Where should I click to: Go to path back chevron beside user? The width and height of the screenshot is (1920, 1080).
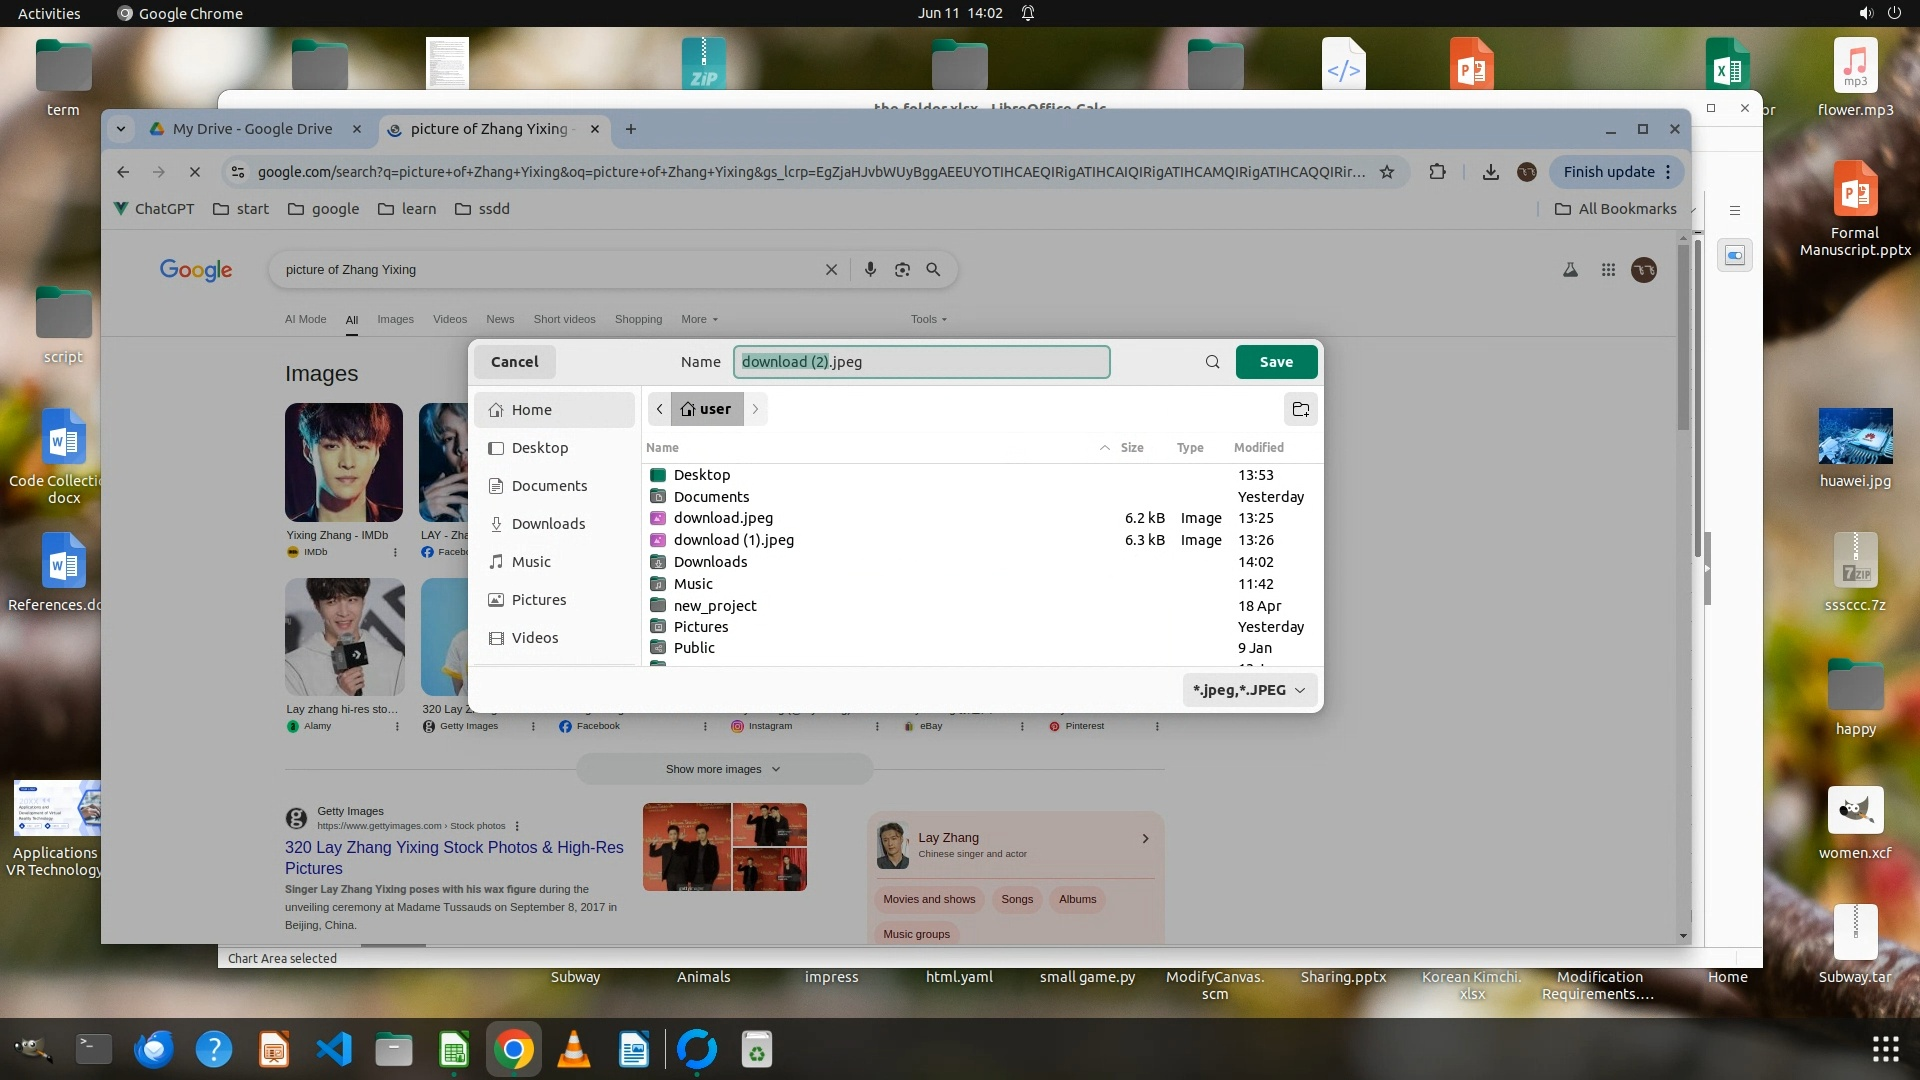point(659,409)
